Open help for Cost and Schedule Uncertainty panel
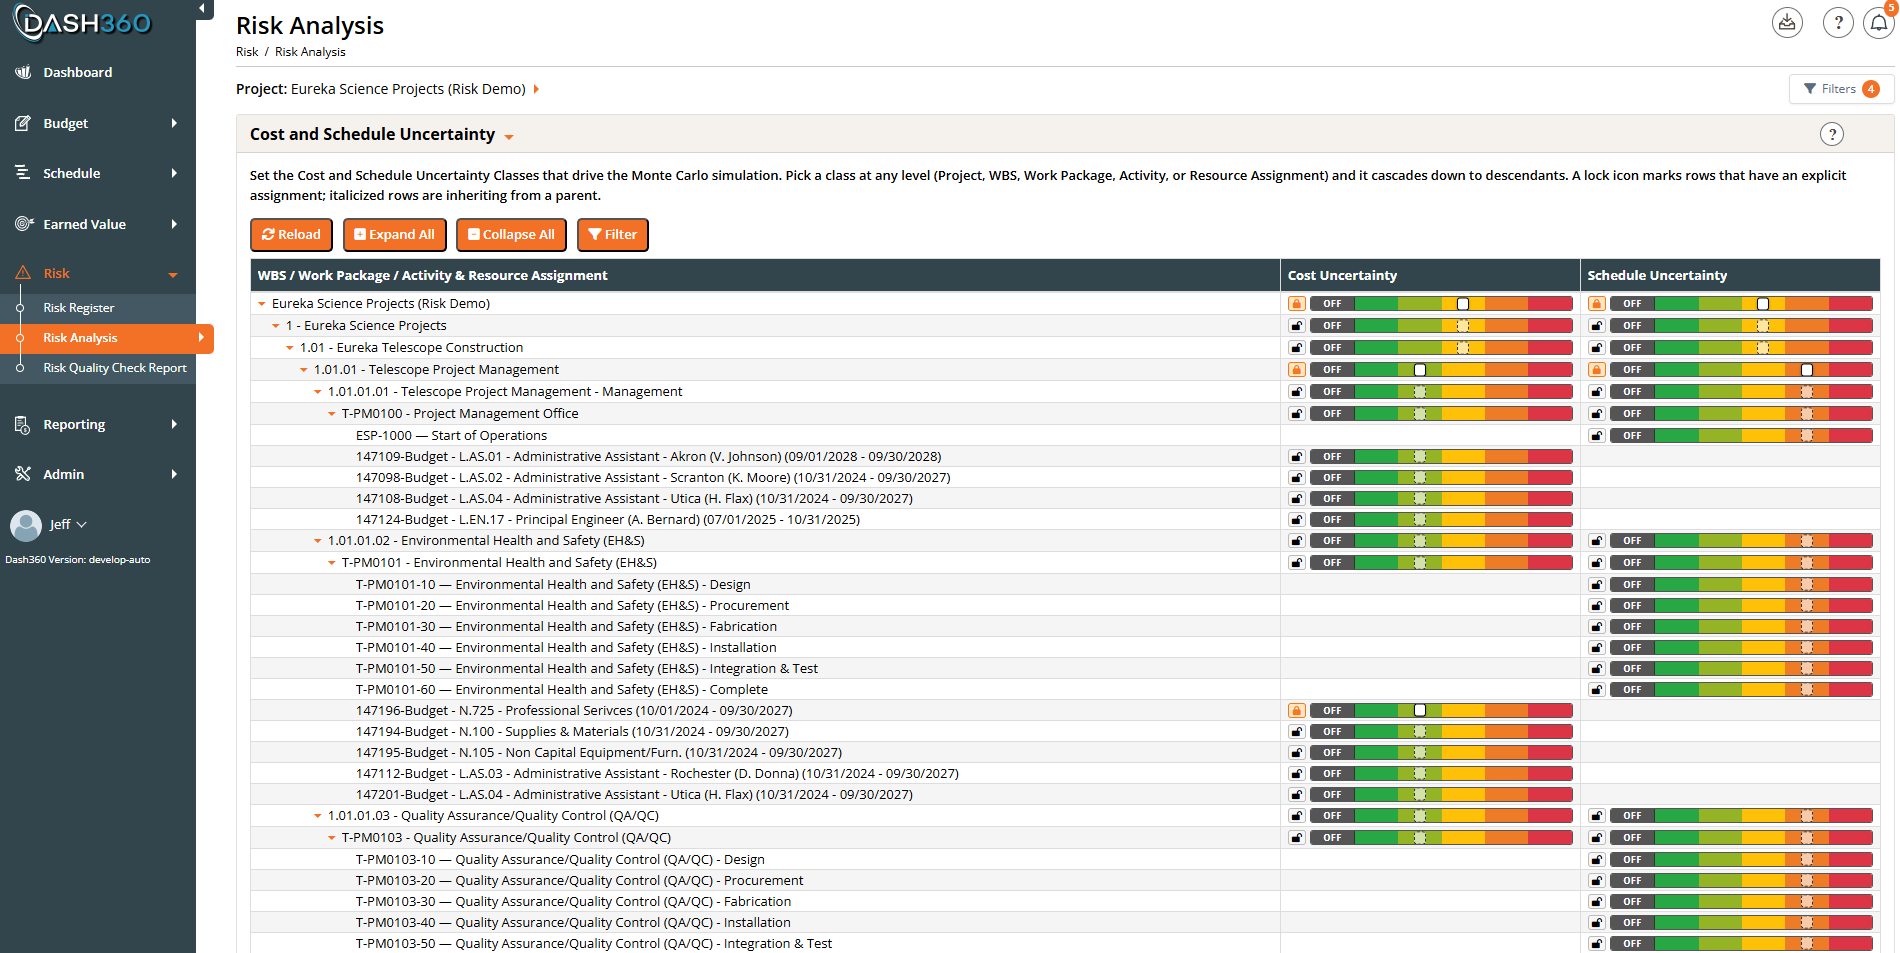This screenshot has width=1900, height=953. click(x=1831, y=134)
